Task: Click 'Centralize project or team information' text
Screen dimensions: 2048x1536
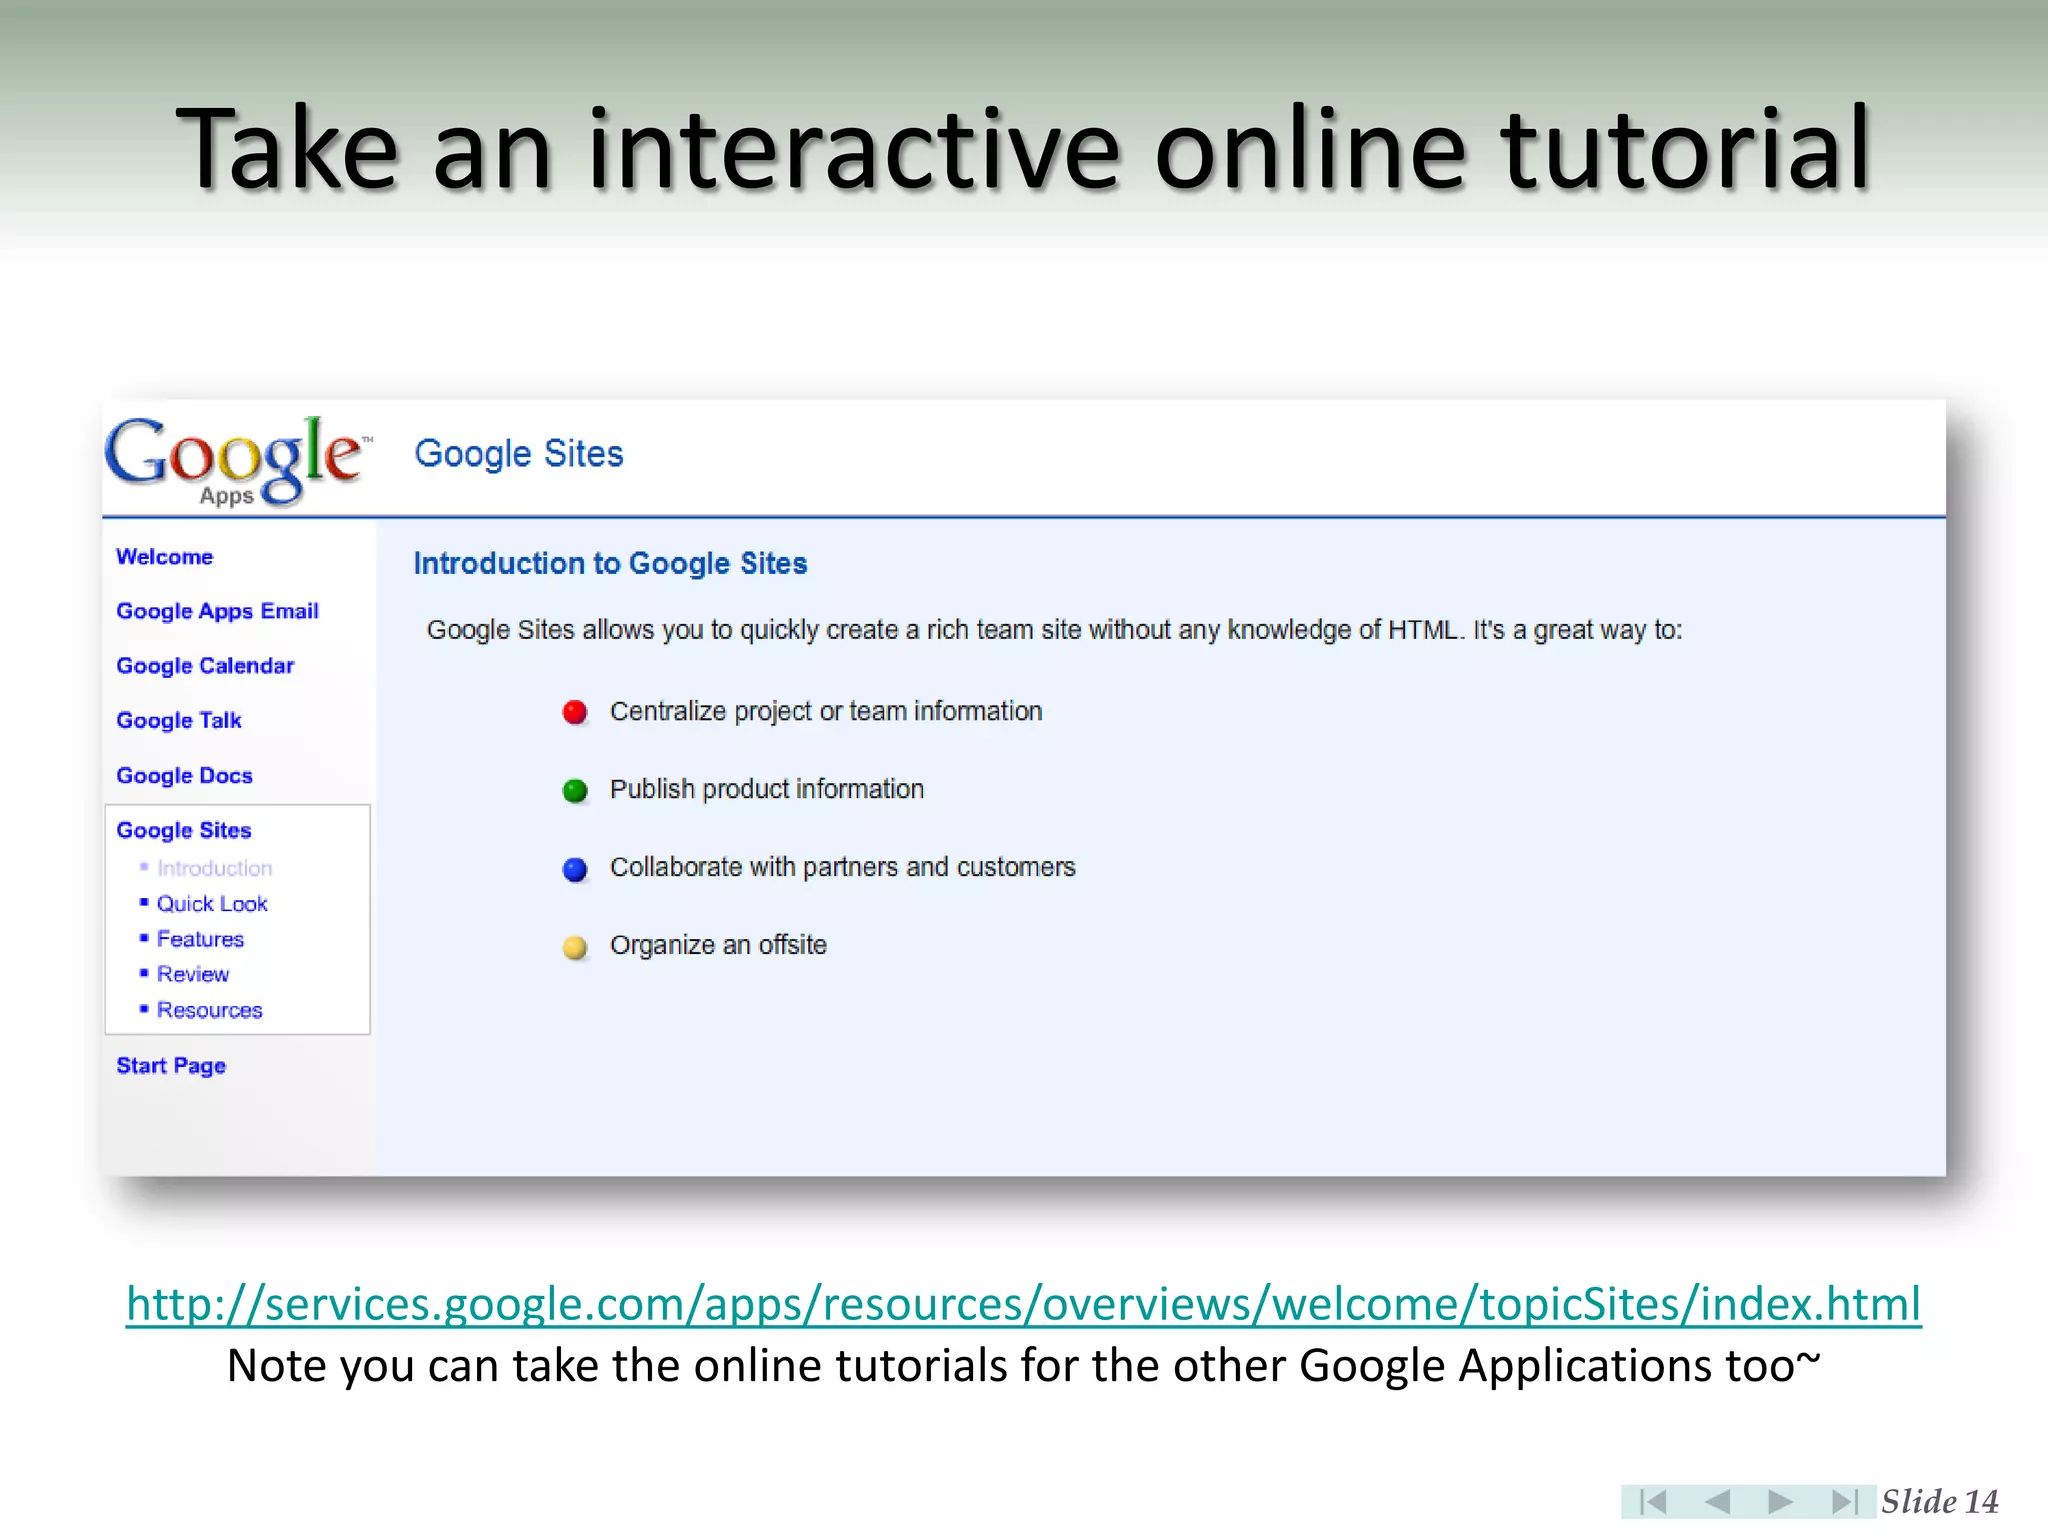Action: pos(826,711)
